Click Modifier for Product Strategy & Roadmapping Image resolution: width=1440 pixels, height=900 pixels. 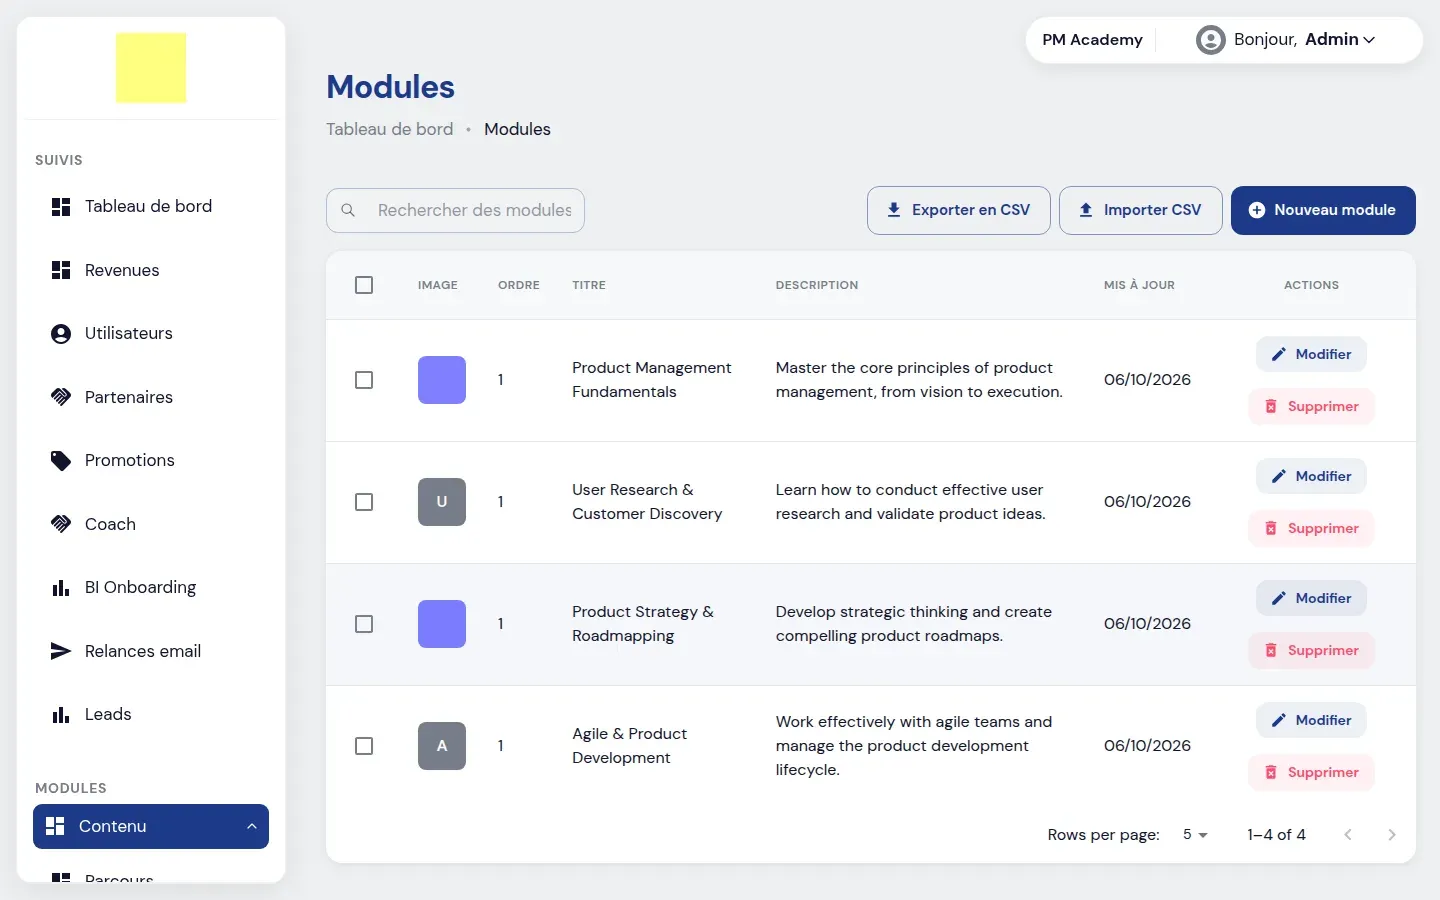[x=1311, y=598]
